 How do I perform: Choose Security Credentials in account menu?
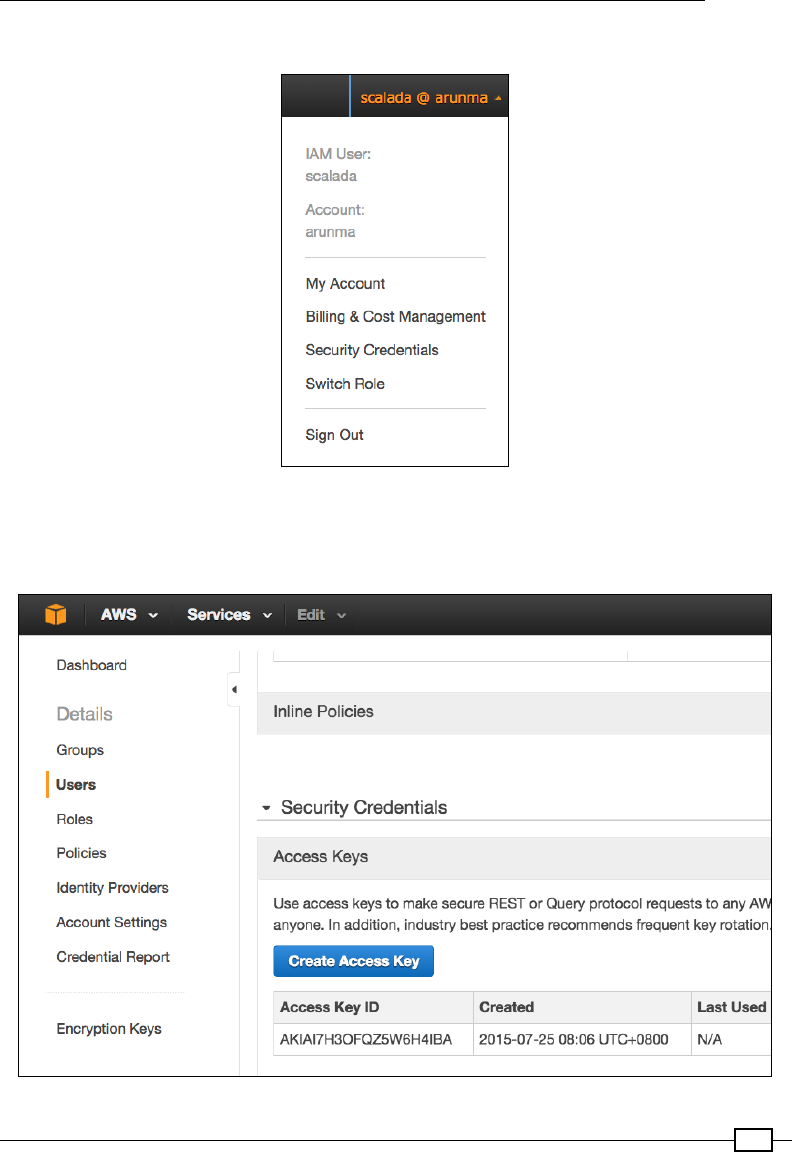[x=372, y=350]
